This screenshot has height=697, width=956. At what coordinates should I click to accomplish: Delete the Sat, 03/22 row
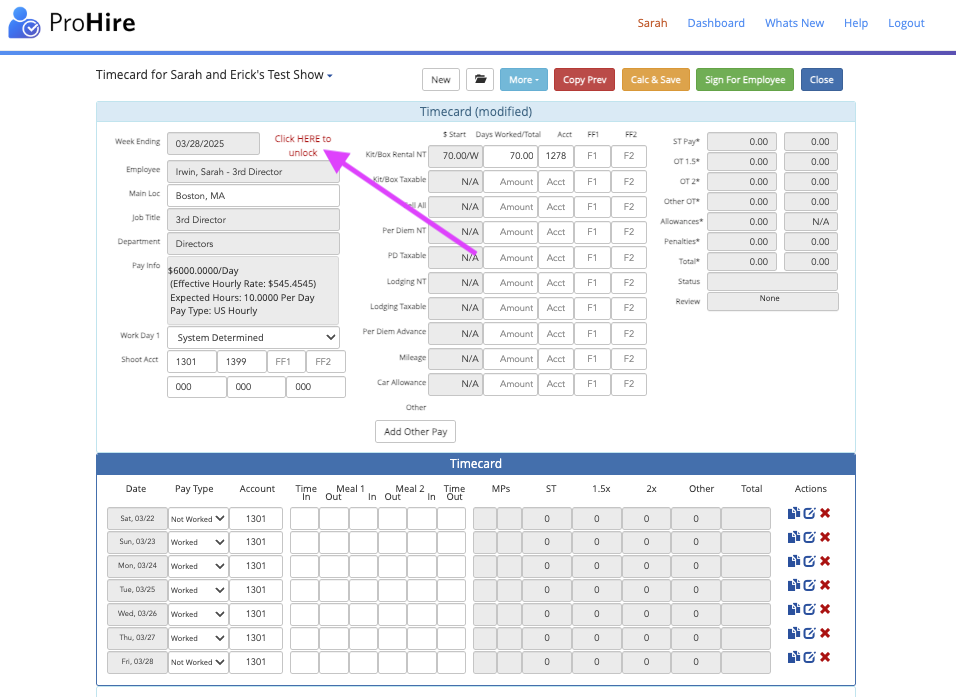825,513
